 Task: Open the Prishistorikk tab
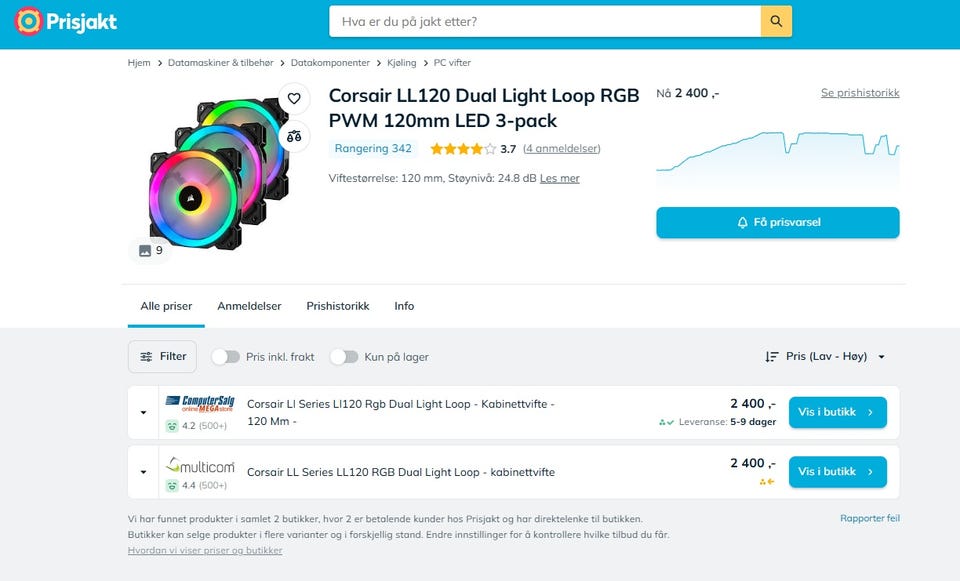click(x=337, y=306)
